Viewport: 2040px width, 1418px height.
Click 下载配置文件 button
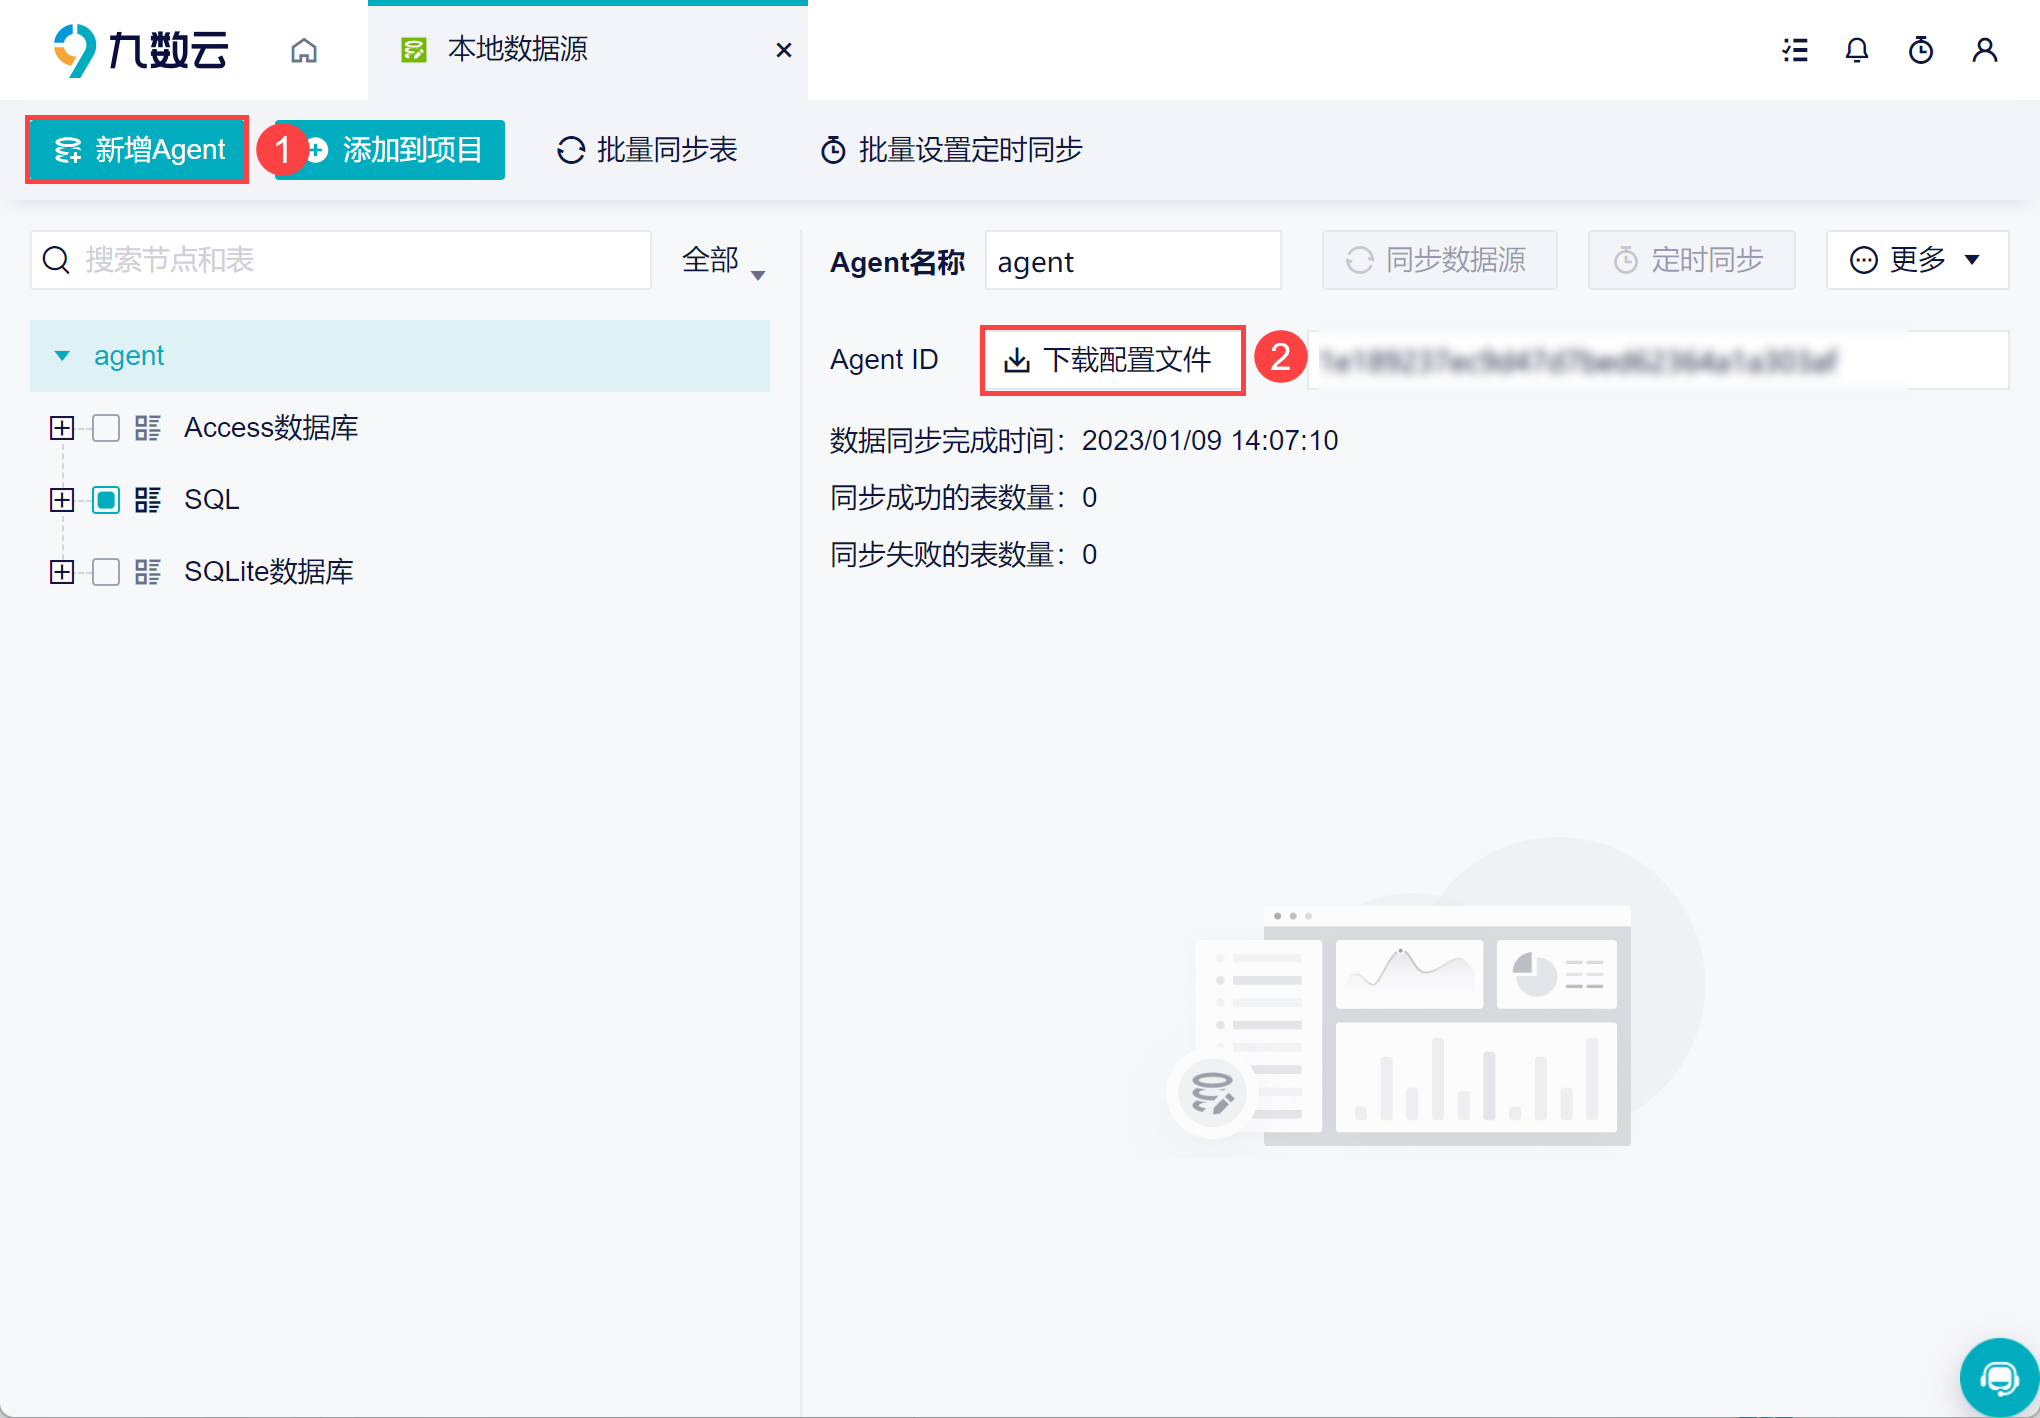[1111, 360]
